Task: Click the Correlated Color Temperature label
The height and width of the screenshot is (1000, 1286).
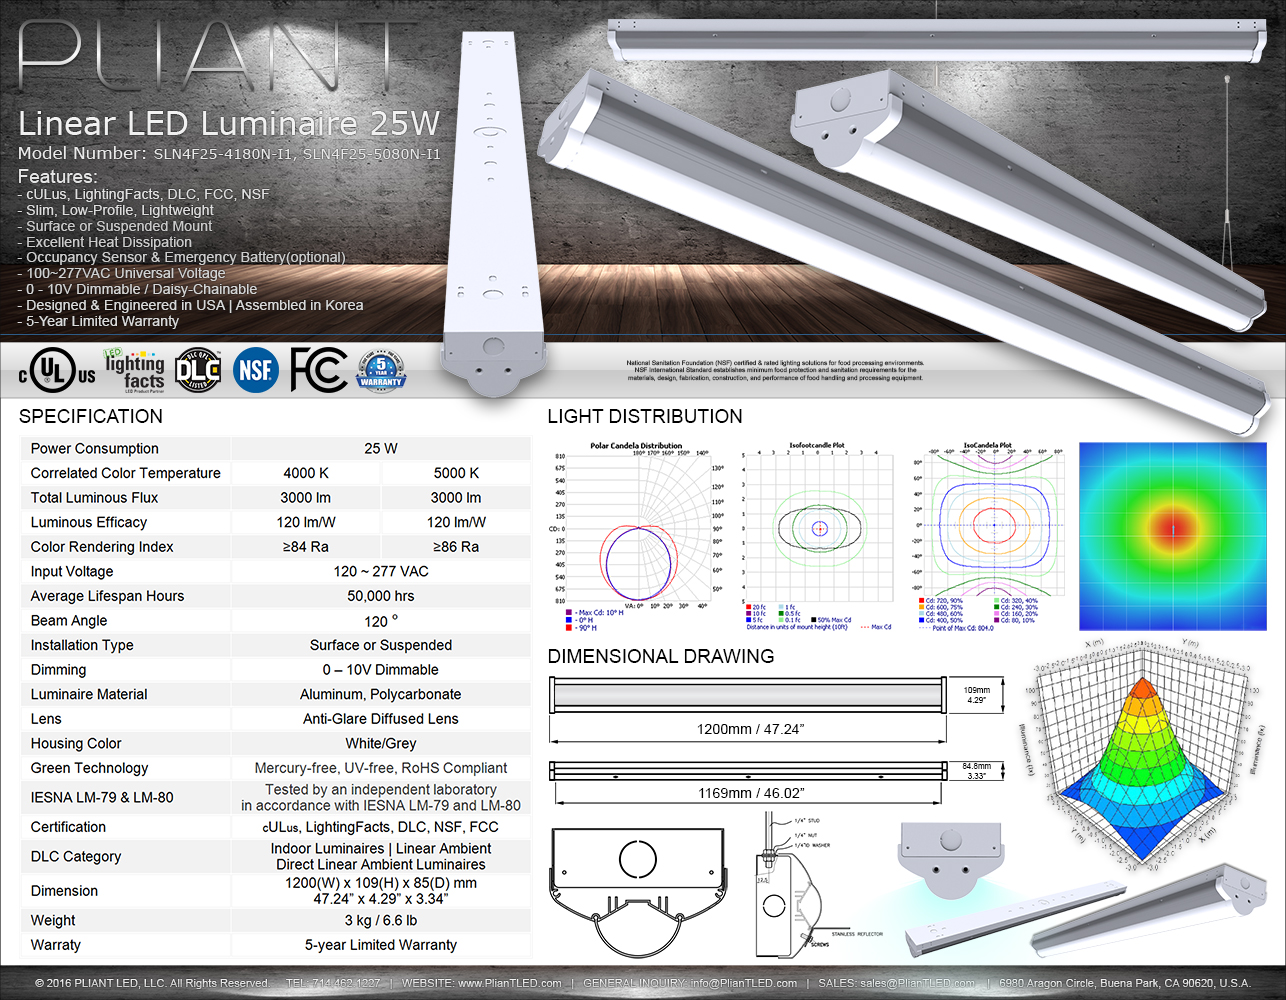Action: [x=126, y=473]
